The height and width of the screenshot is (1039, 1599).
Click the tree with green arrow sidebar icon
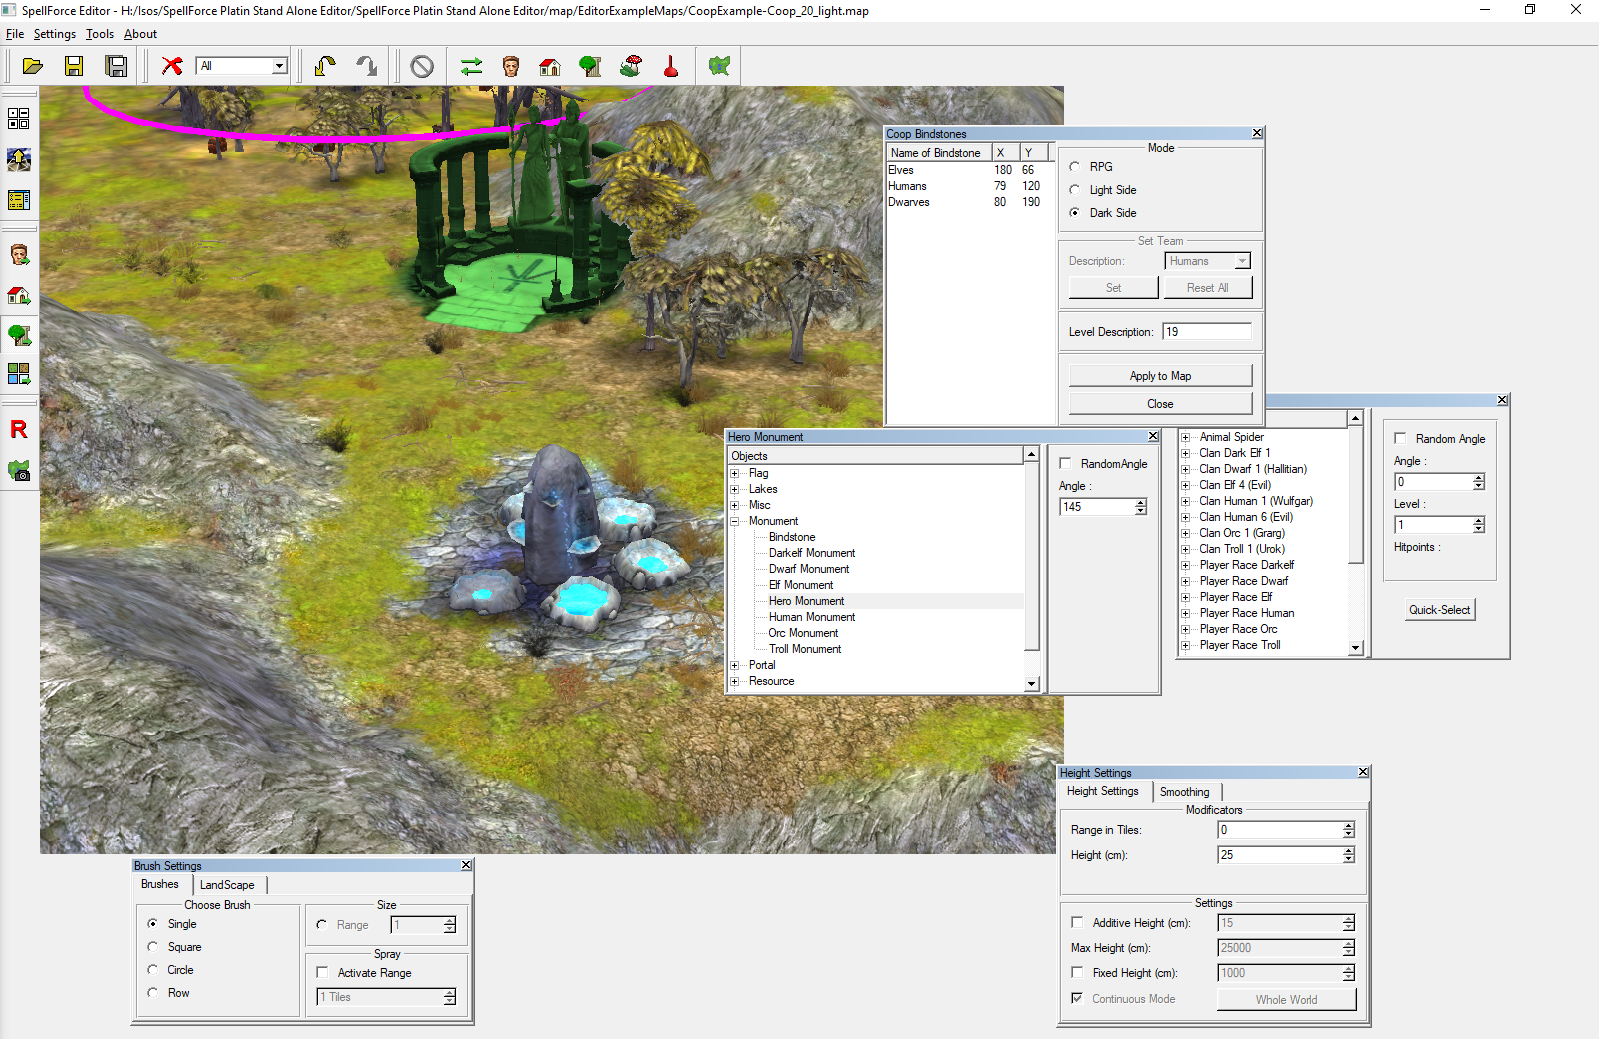coord(19,335)
